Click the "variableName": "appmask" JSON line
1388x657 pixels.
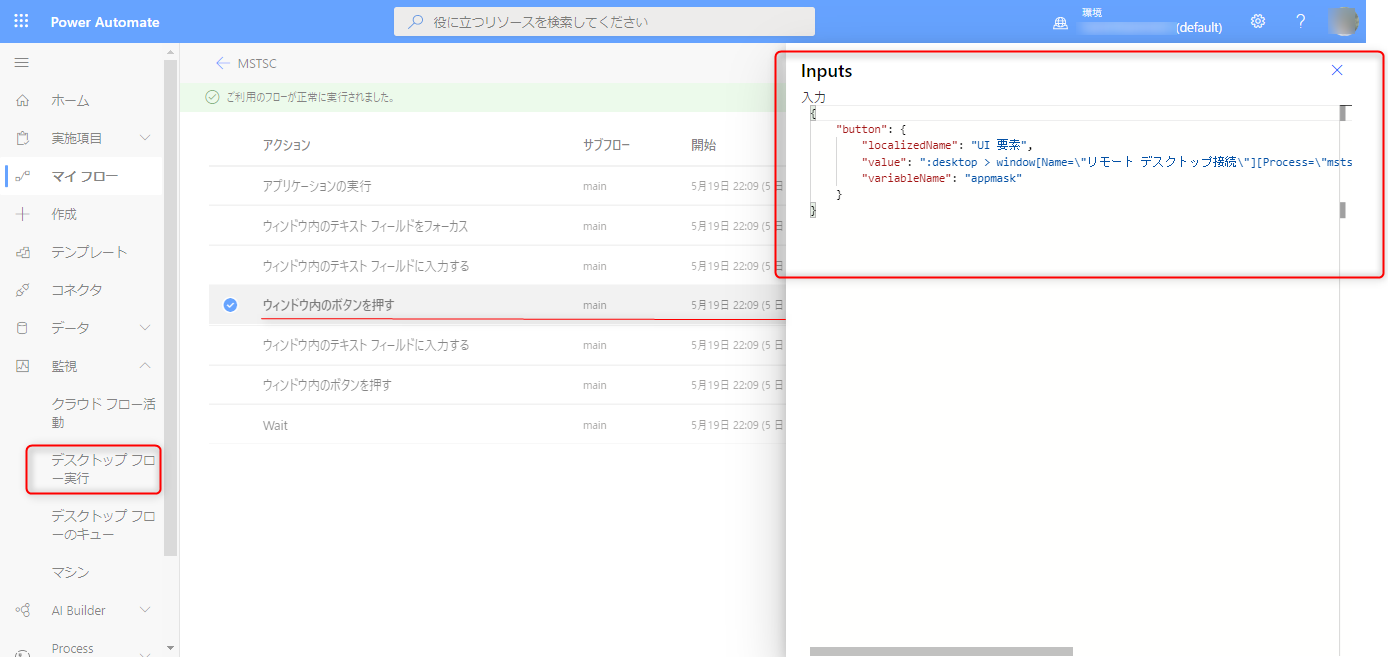click(942, 178)
